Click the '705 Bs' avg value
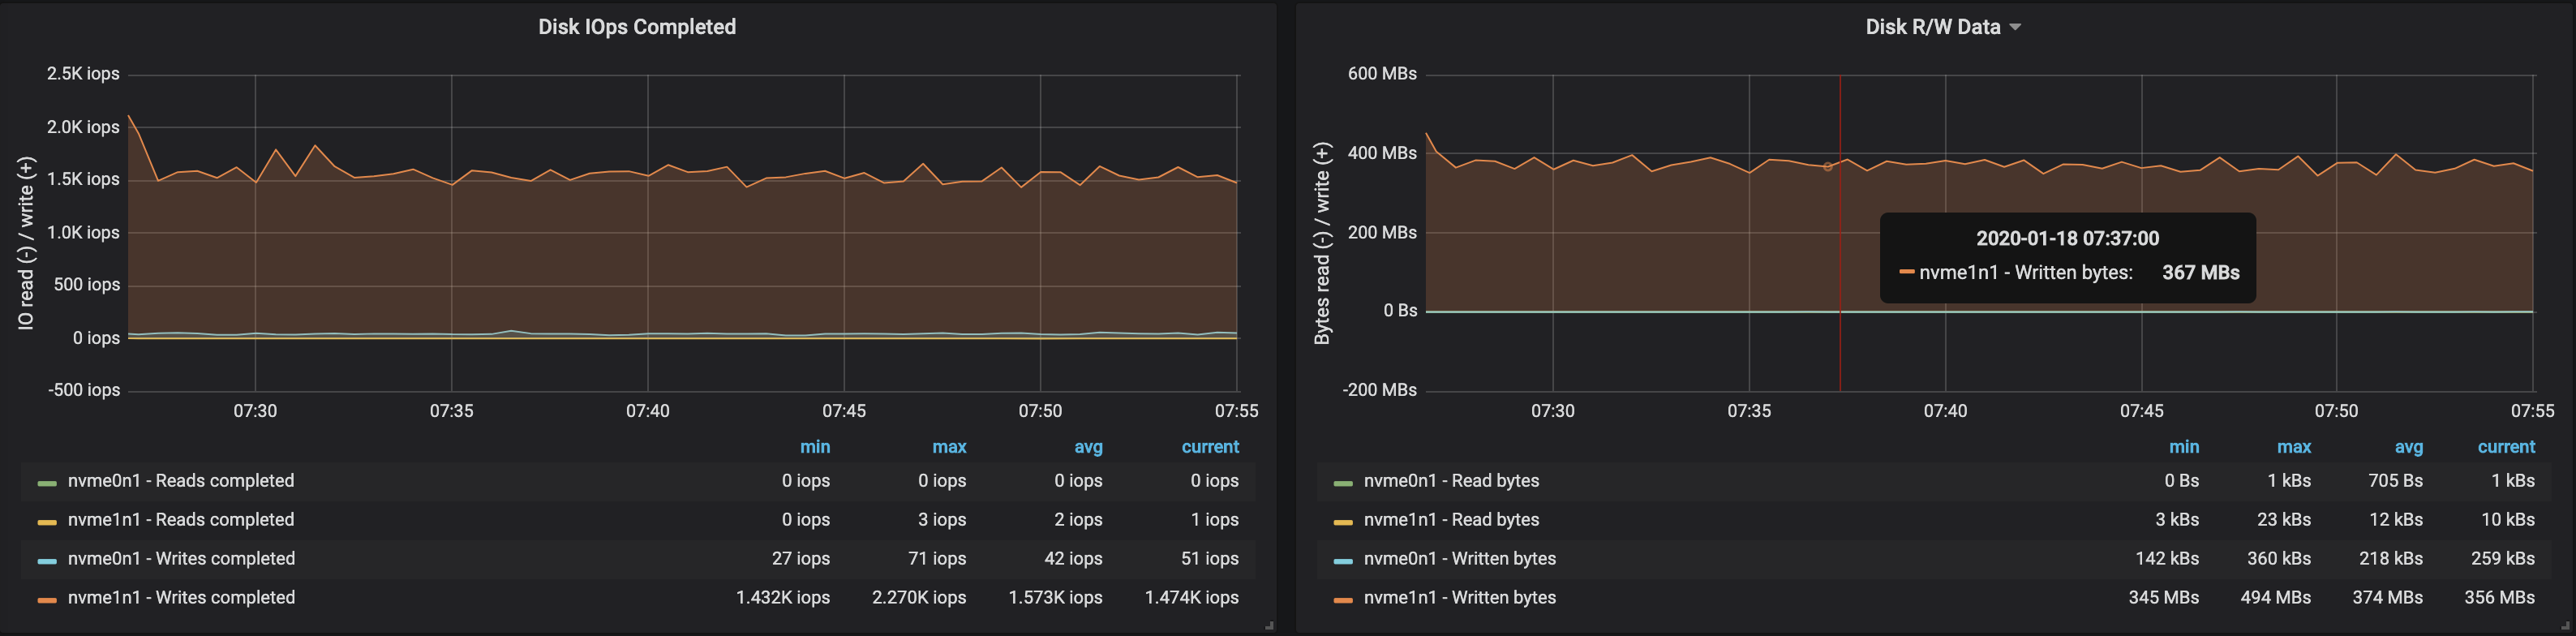 [2395, 481]
